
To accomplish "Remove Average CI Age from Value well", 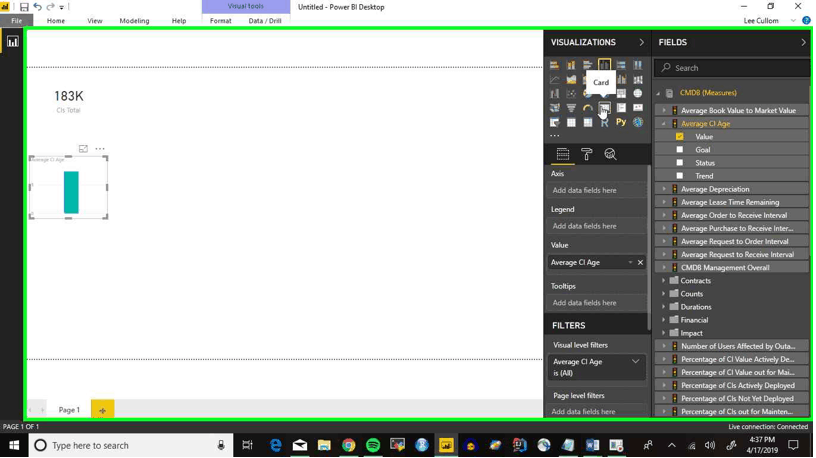I will tap(641, 262).
